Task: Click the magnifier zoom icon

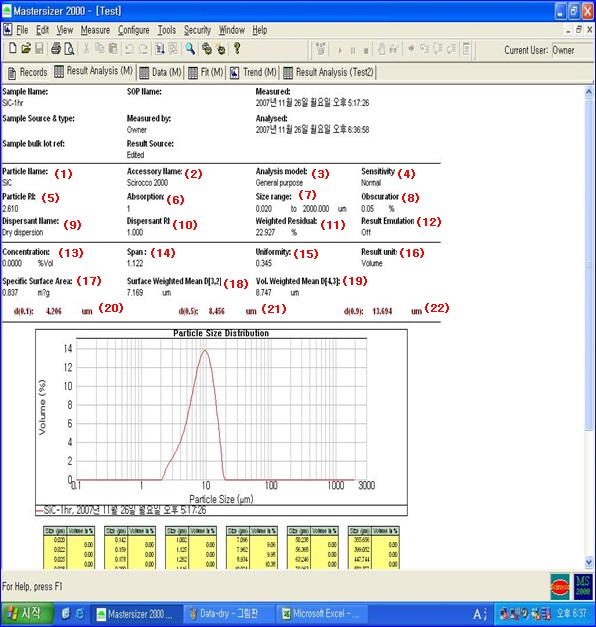Action: click(x=190, y=49)
